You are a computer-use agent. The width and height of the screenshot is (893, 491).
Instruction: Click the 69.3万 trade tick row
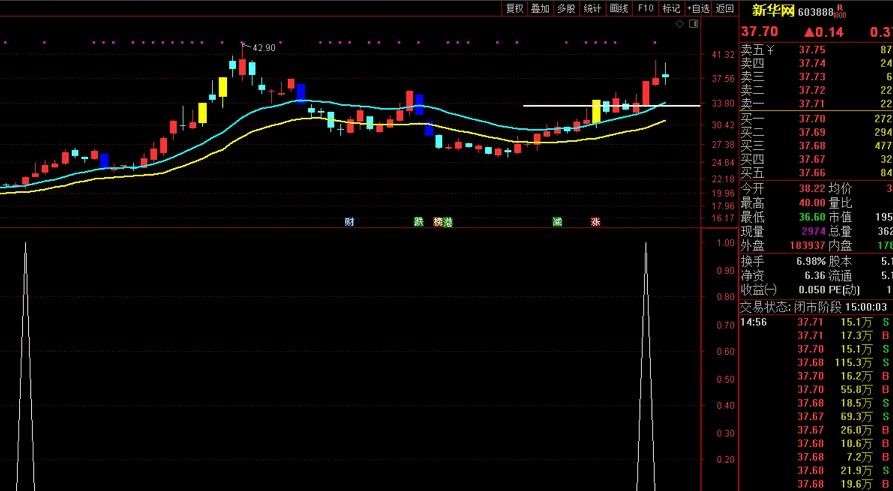point(816,418)
